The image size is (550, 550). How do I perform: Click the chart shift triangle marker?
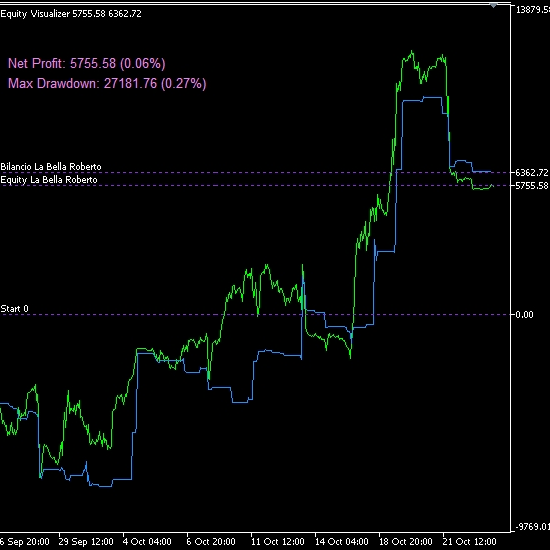coord(494,6)
